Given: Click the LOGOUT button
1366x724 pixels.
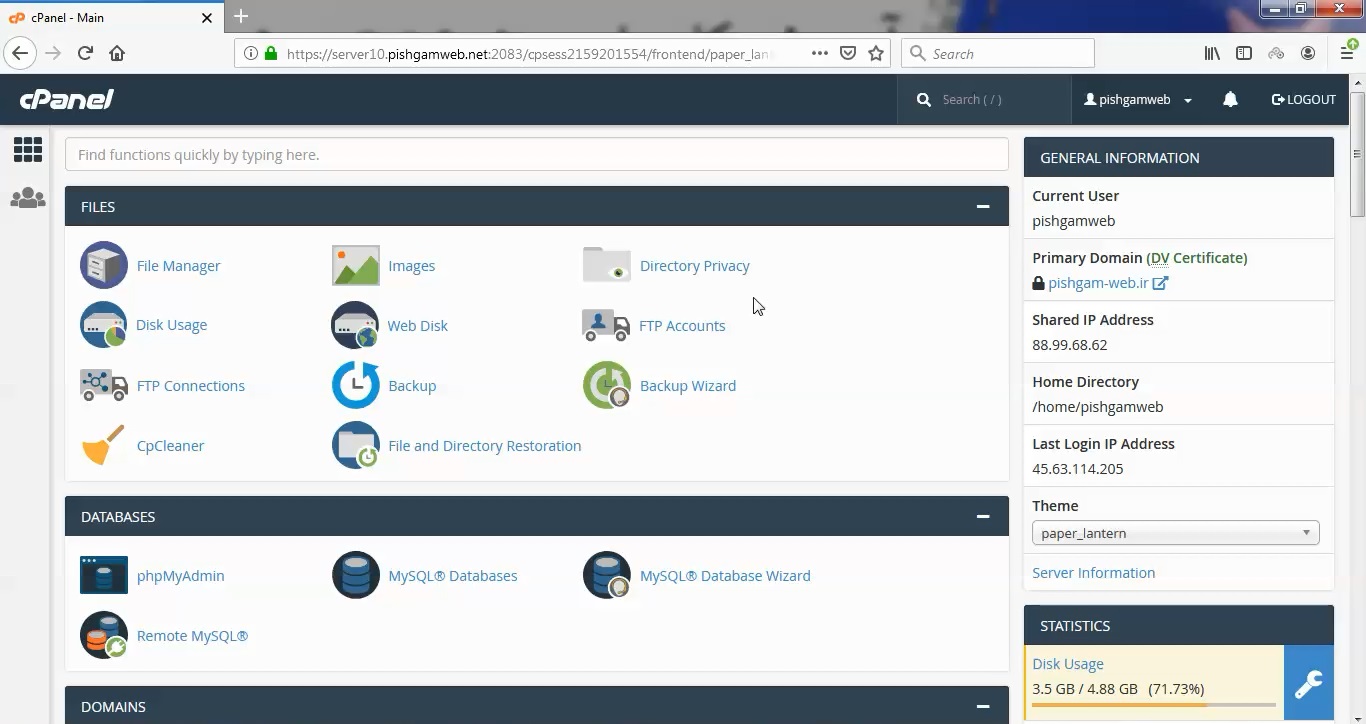Looking at the screenshot, I should click(1303, 99).
